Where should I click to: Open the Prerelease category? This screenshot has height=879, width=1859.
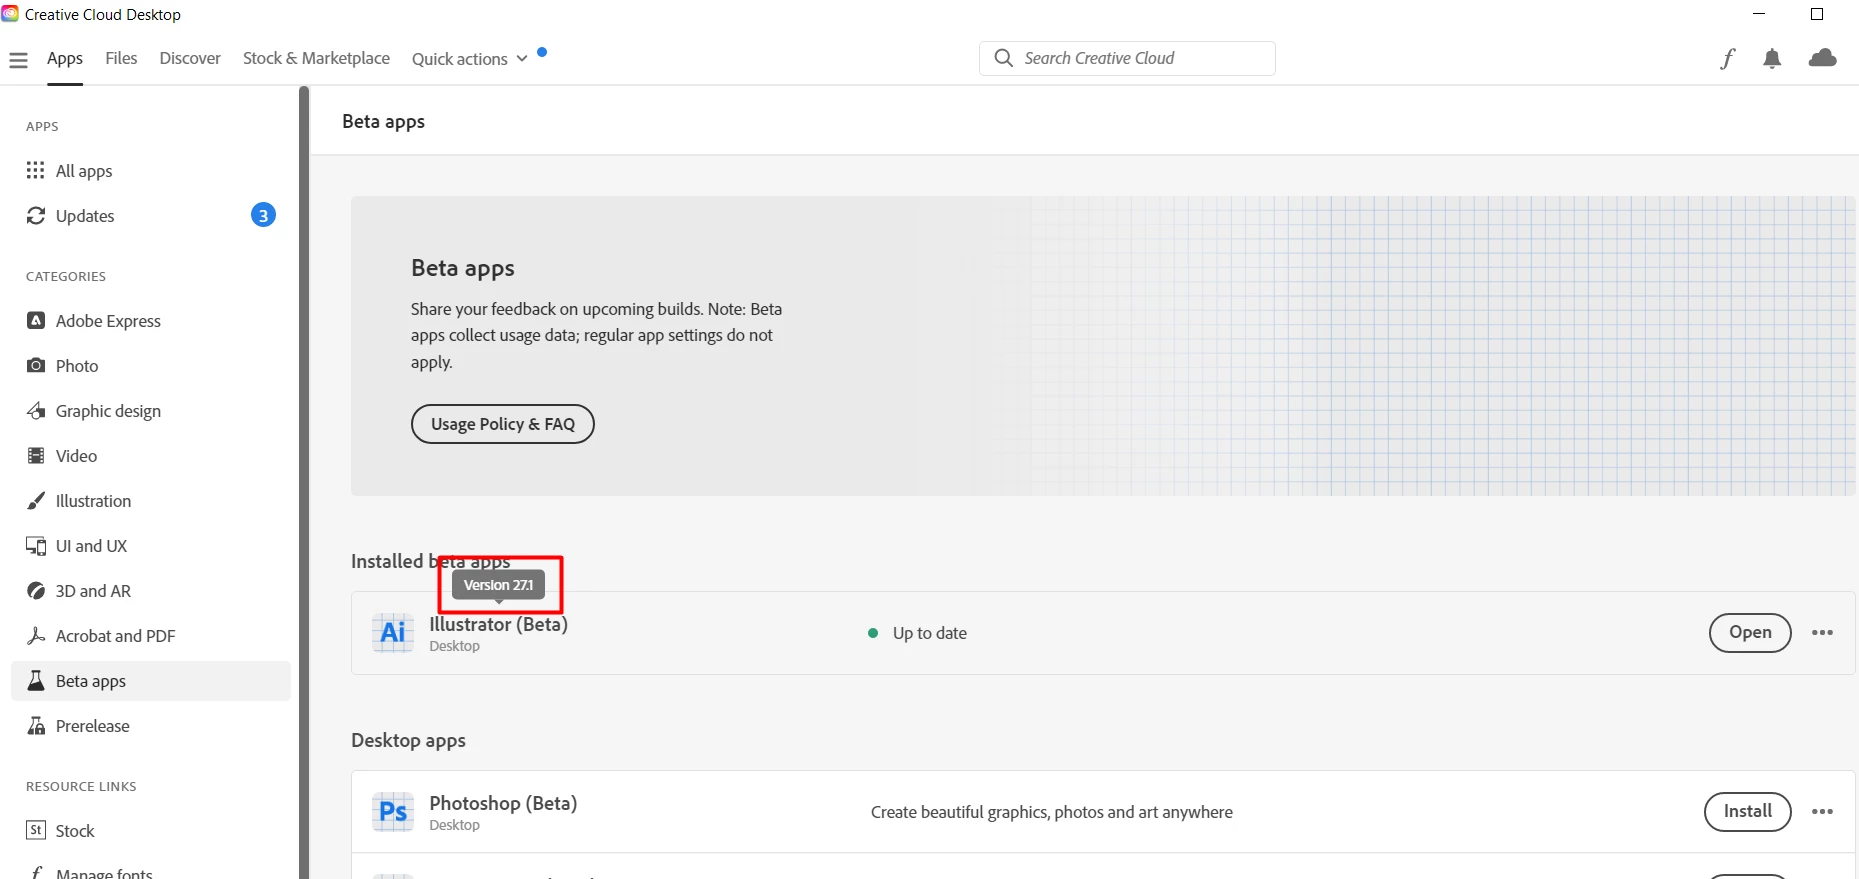[x=151, y=726]
